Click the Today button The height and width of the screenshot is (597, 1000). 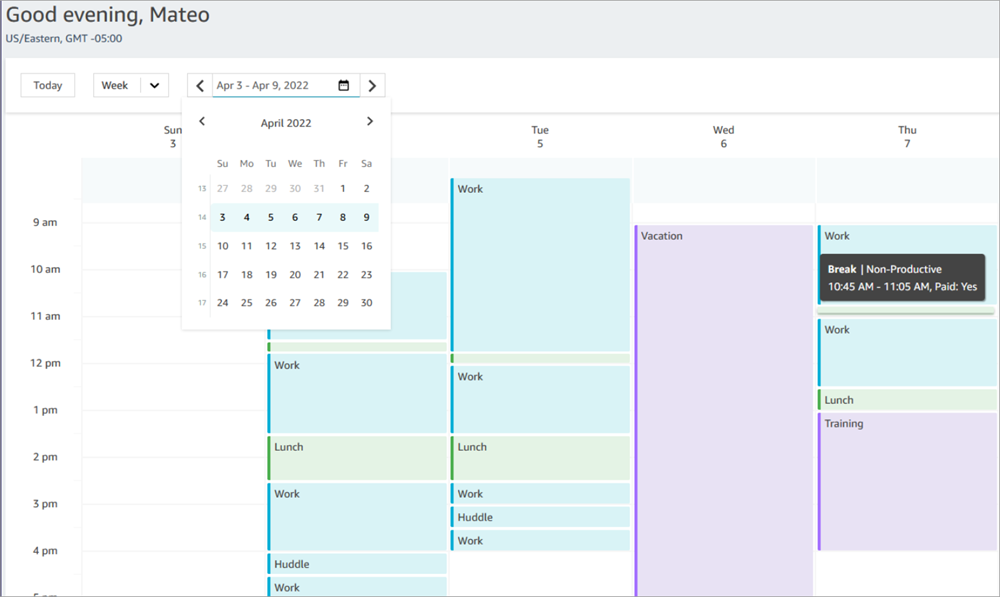[x=48, y=85]
